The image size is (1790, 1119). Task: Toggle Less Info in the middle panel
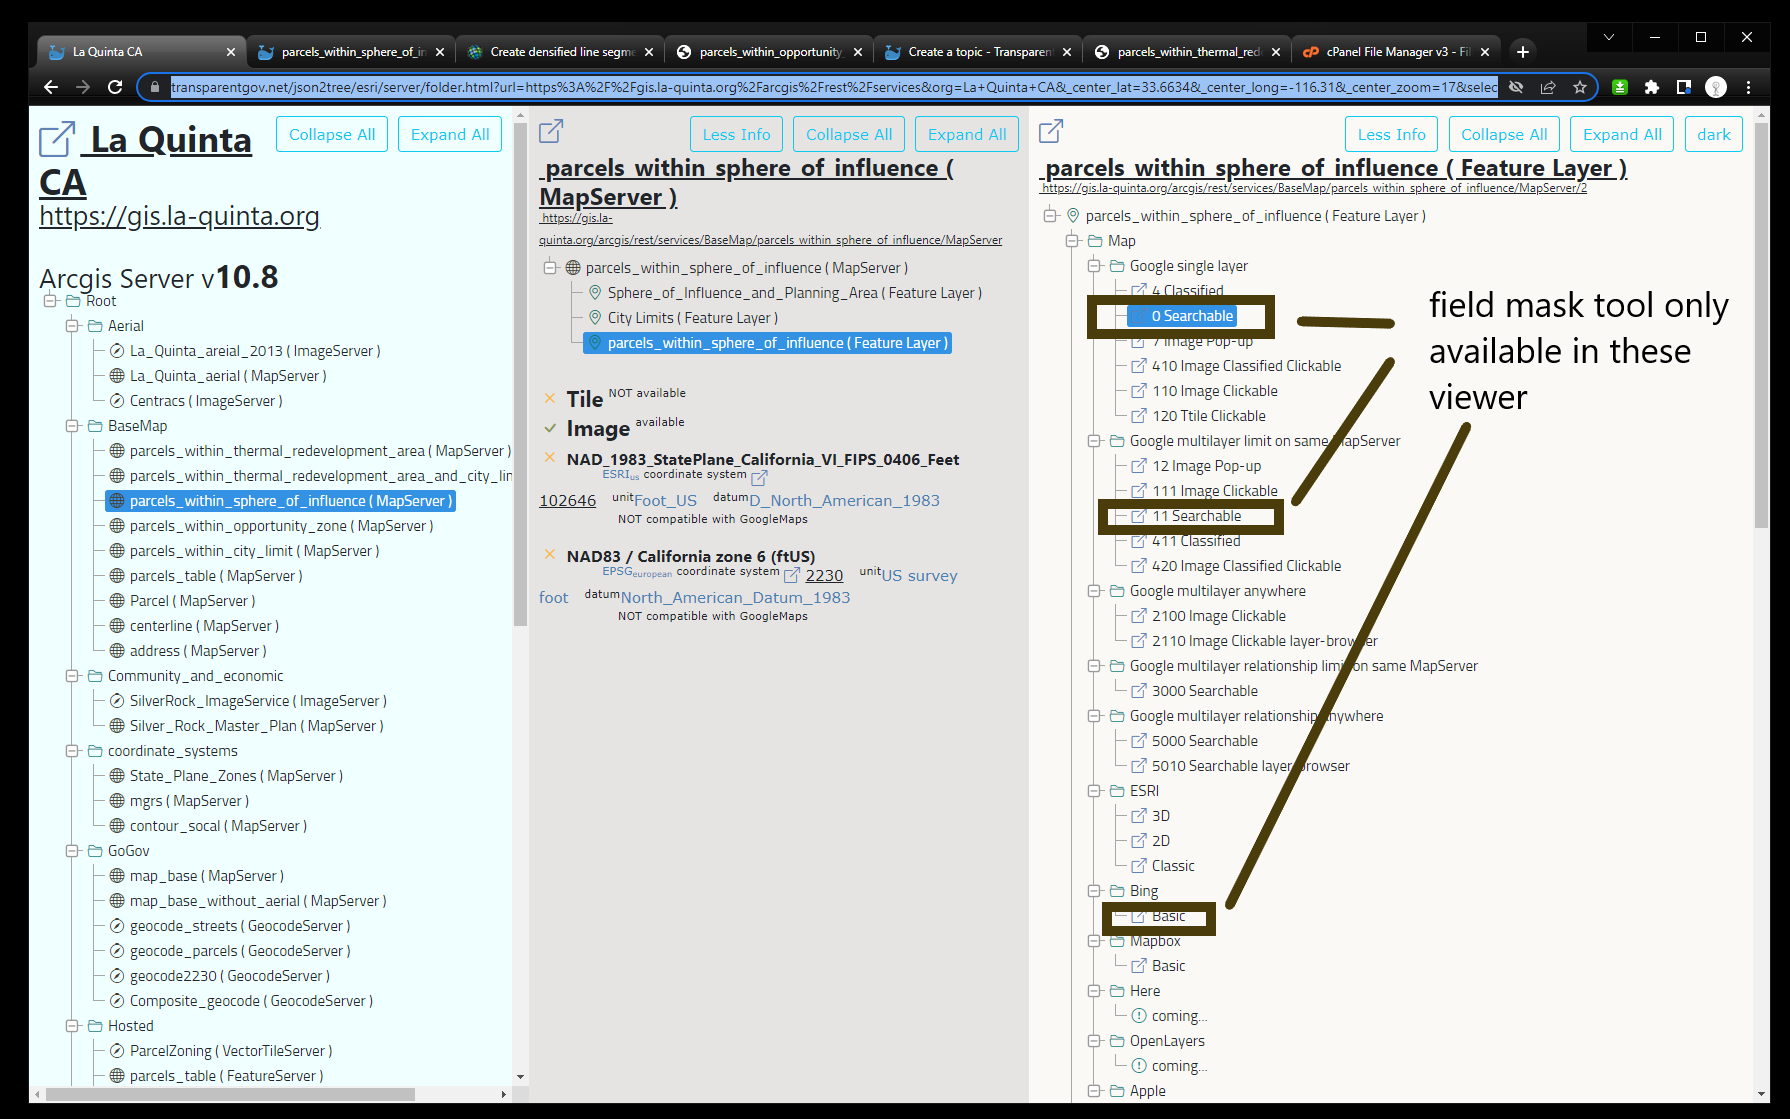[736, 133]
